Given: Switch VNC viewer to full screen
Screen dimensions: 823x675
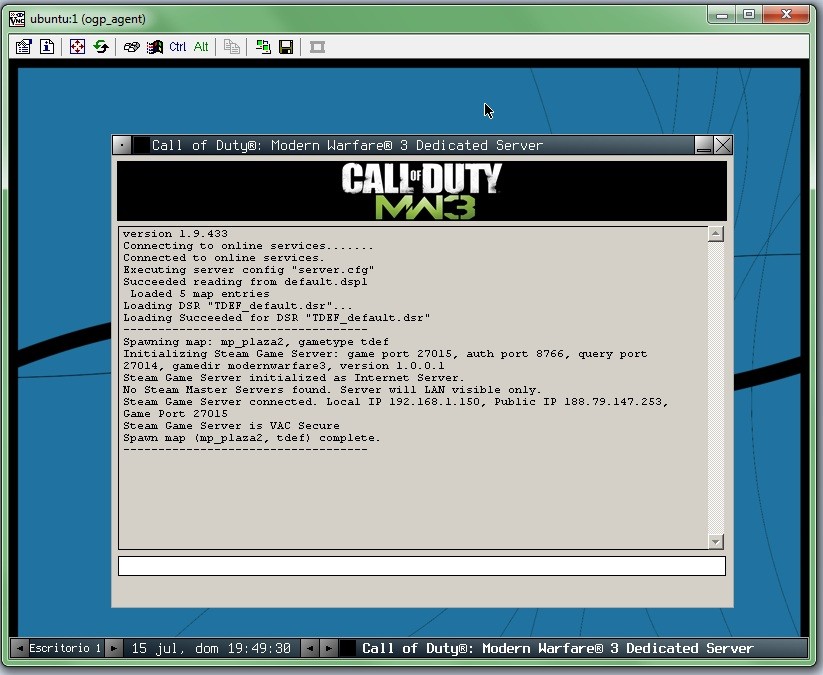Looking at the screenshot, I should pyautogui.click(x=77, y=47).
